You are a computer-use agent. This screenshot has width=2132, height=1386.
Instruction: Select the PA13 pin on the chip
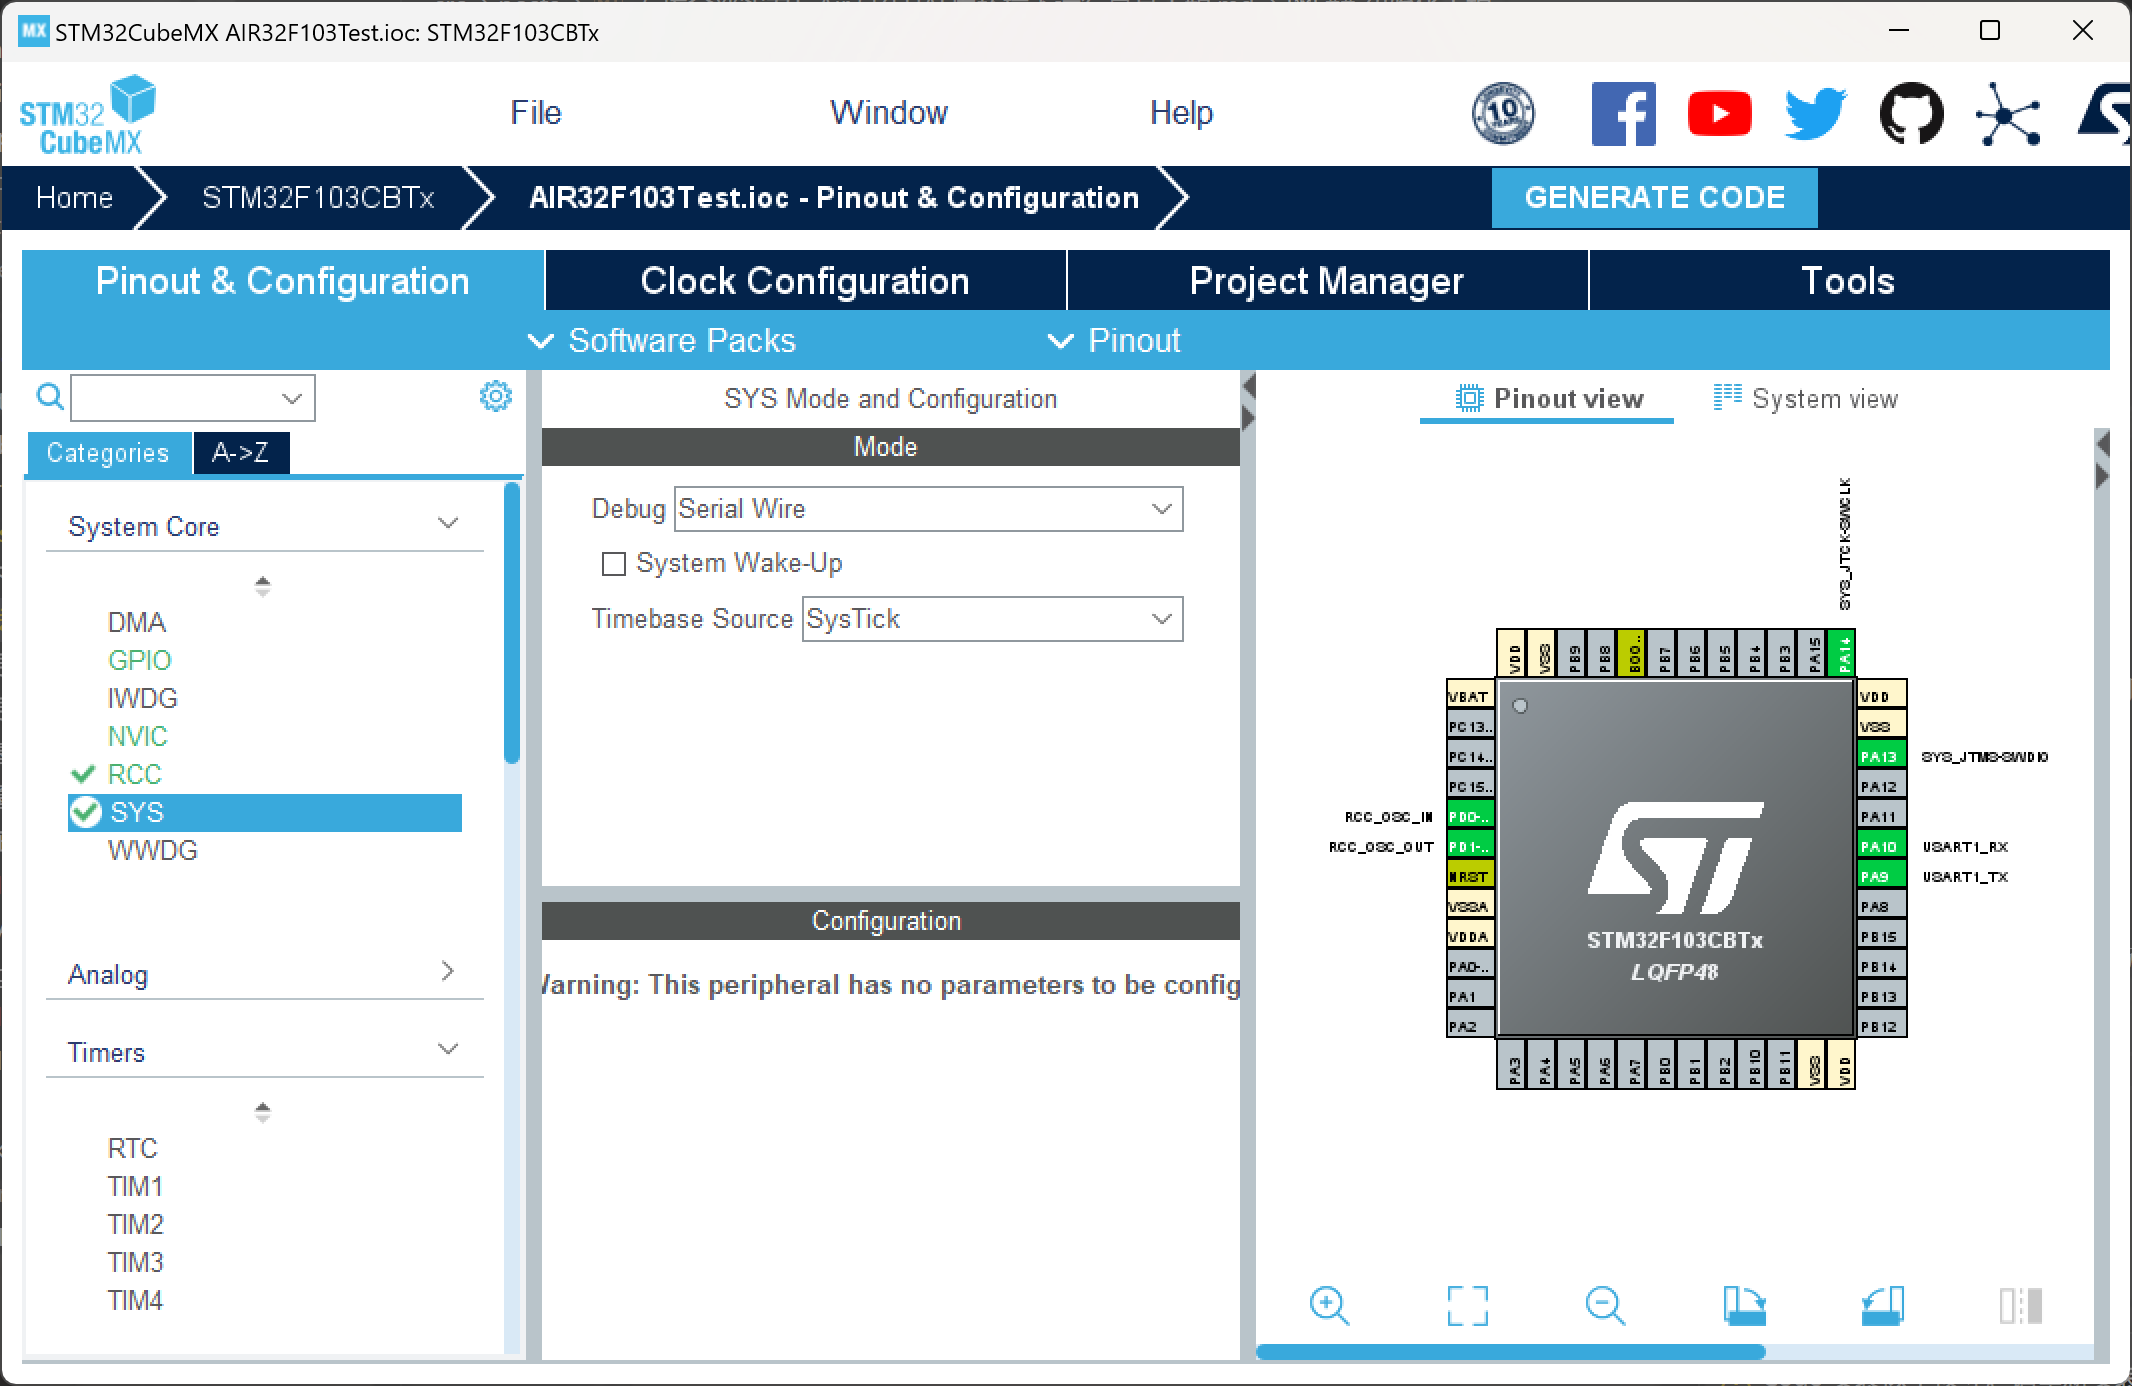(x=1879, y=757)
